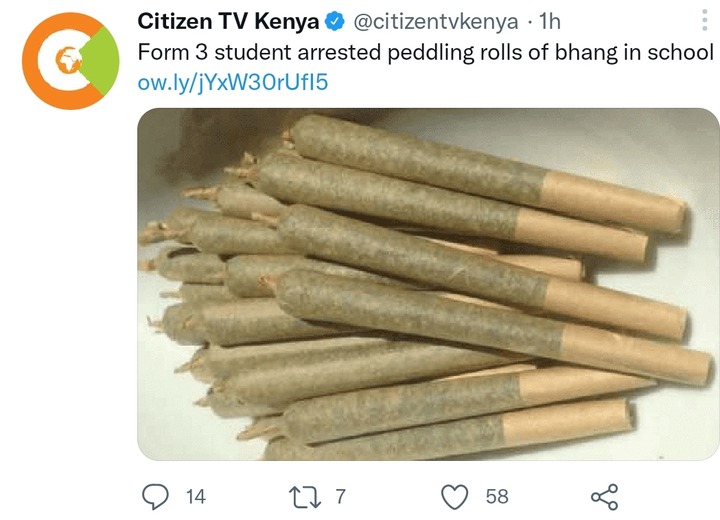Click the blue verified badge
Image resolution: width=720 pixels, height=520 pixels.
(335, 21)
